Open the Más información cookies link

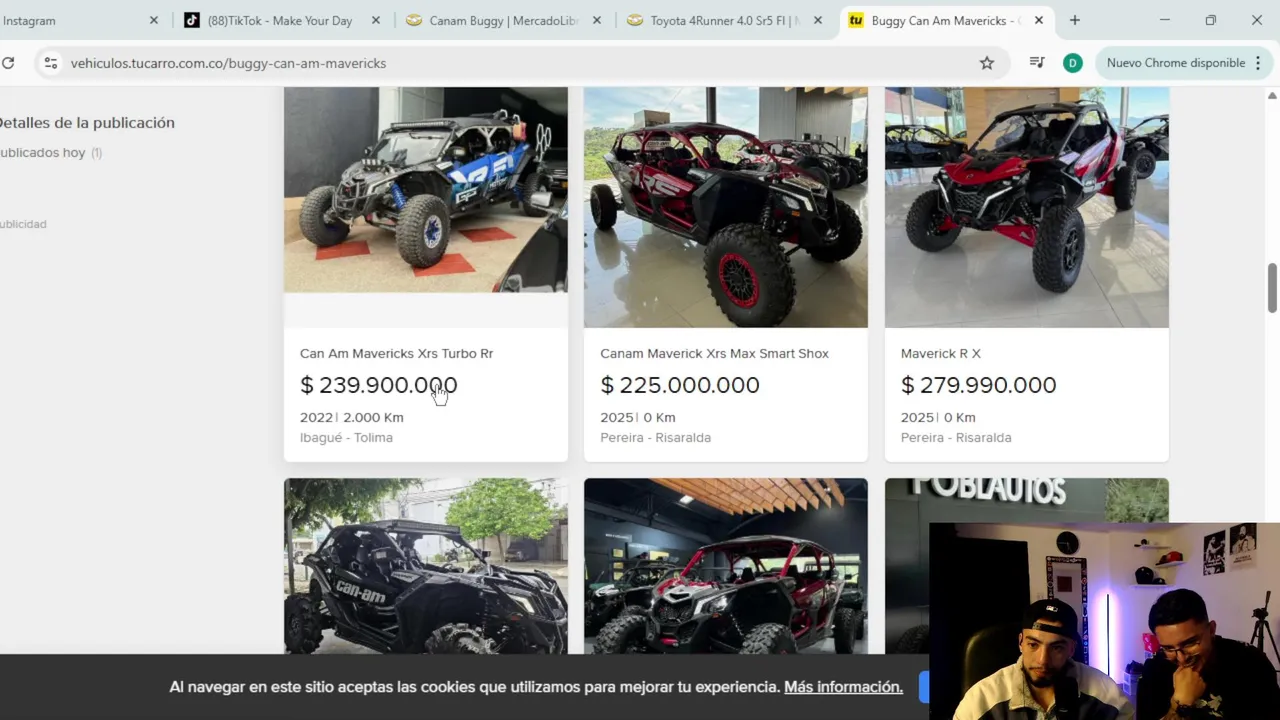point(843,687)
